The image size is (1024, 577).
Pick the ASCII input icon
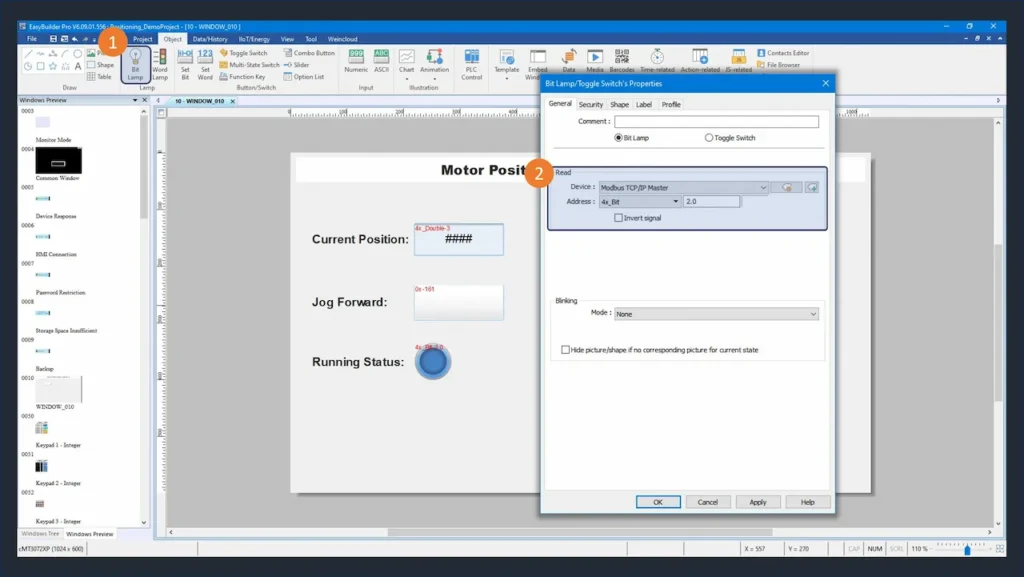[x=381, y=62]
